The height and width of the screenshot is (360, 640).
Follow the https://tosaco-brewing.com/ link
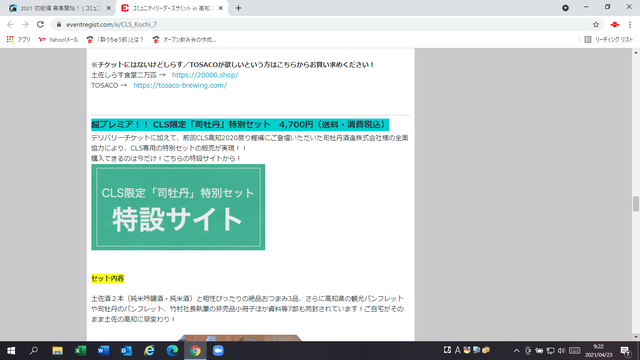pos(180,85)
